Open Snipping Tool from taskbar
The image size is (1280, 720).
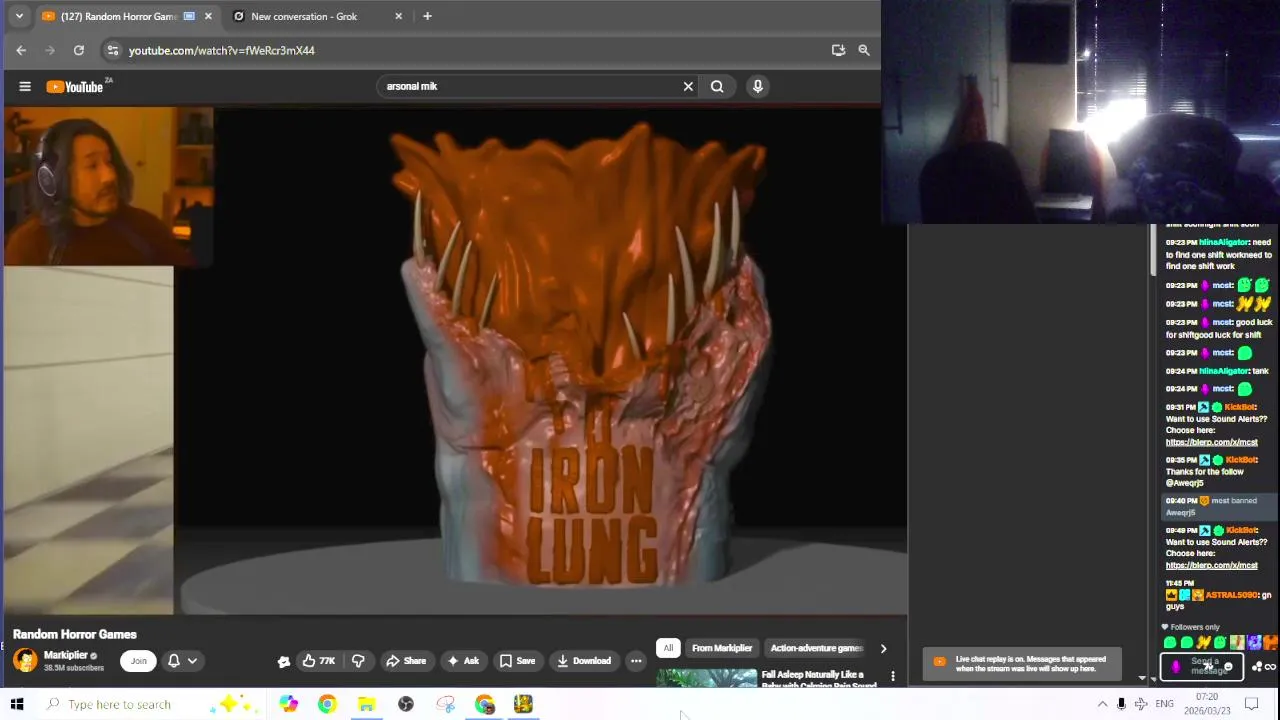click(445, 704)
